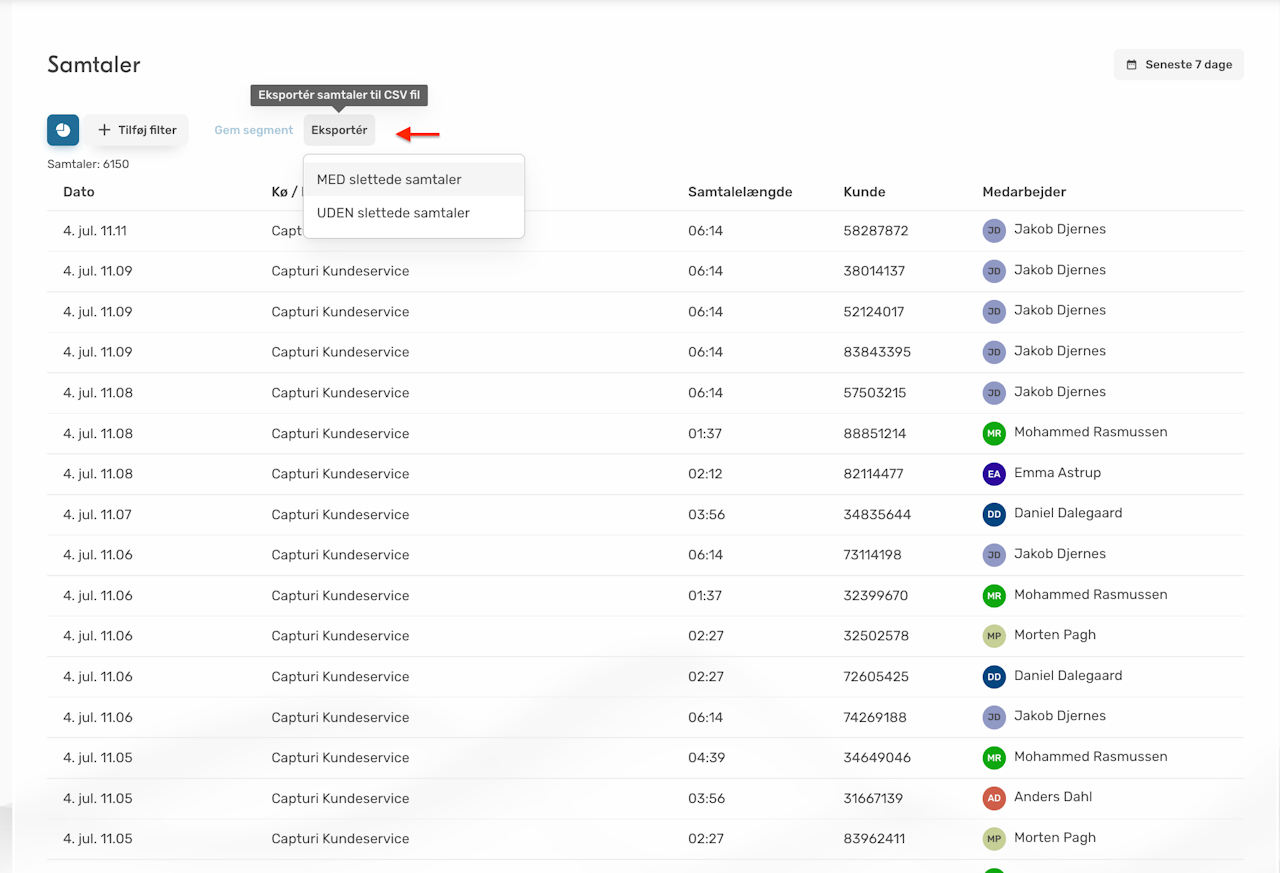The width and height of the screenshot is (1280, 873).
Task: Click Anders Dahl's red AD avatar
Action: click(993, 798)
